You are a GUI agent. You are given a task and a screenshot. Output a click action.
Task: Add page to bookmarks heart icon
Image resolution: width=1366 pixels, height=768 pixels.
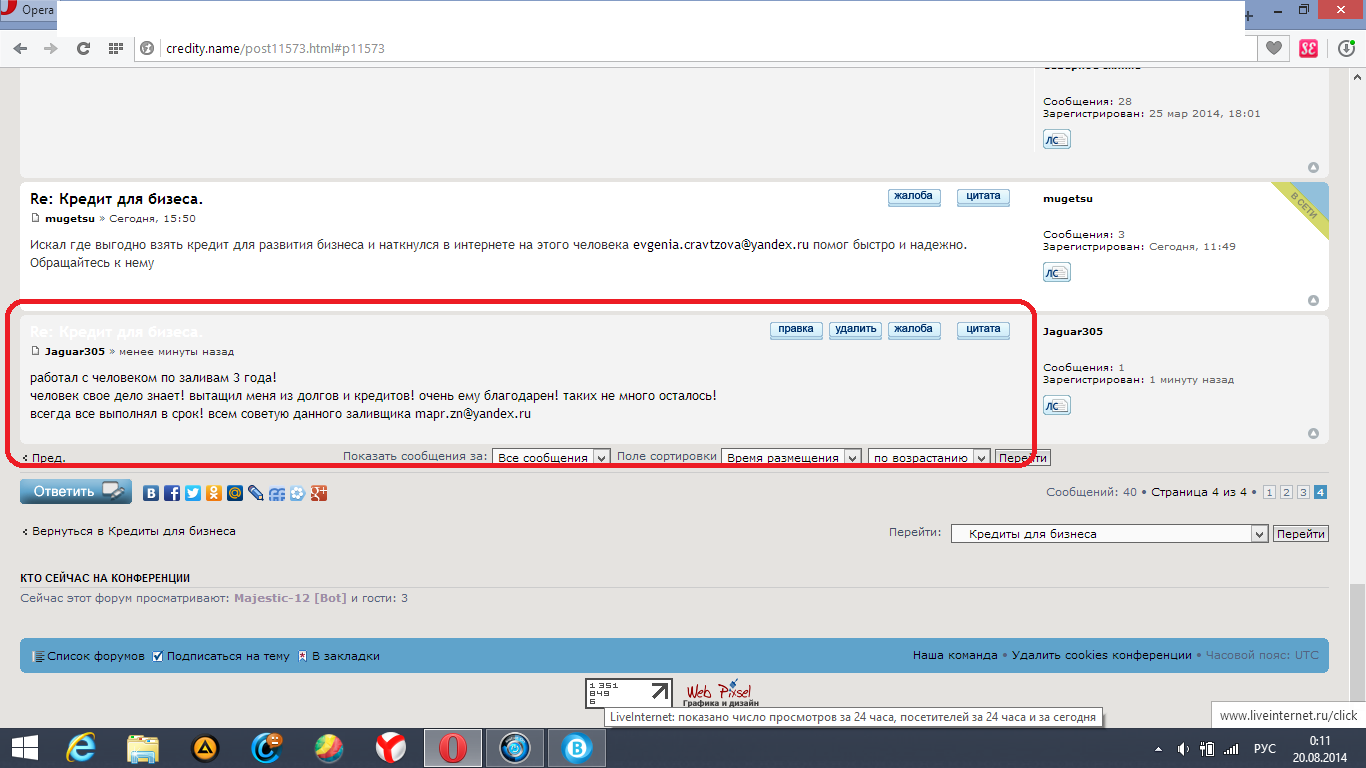(x=1274, y=48)
